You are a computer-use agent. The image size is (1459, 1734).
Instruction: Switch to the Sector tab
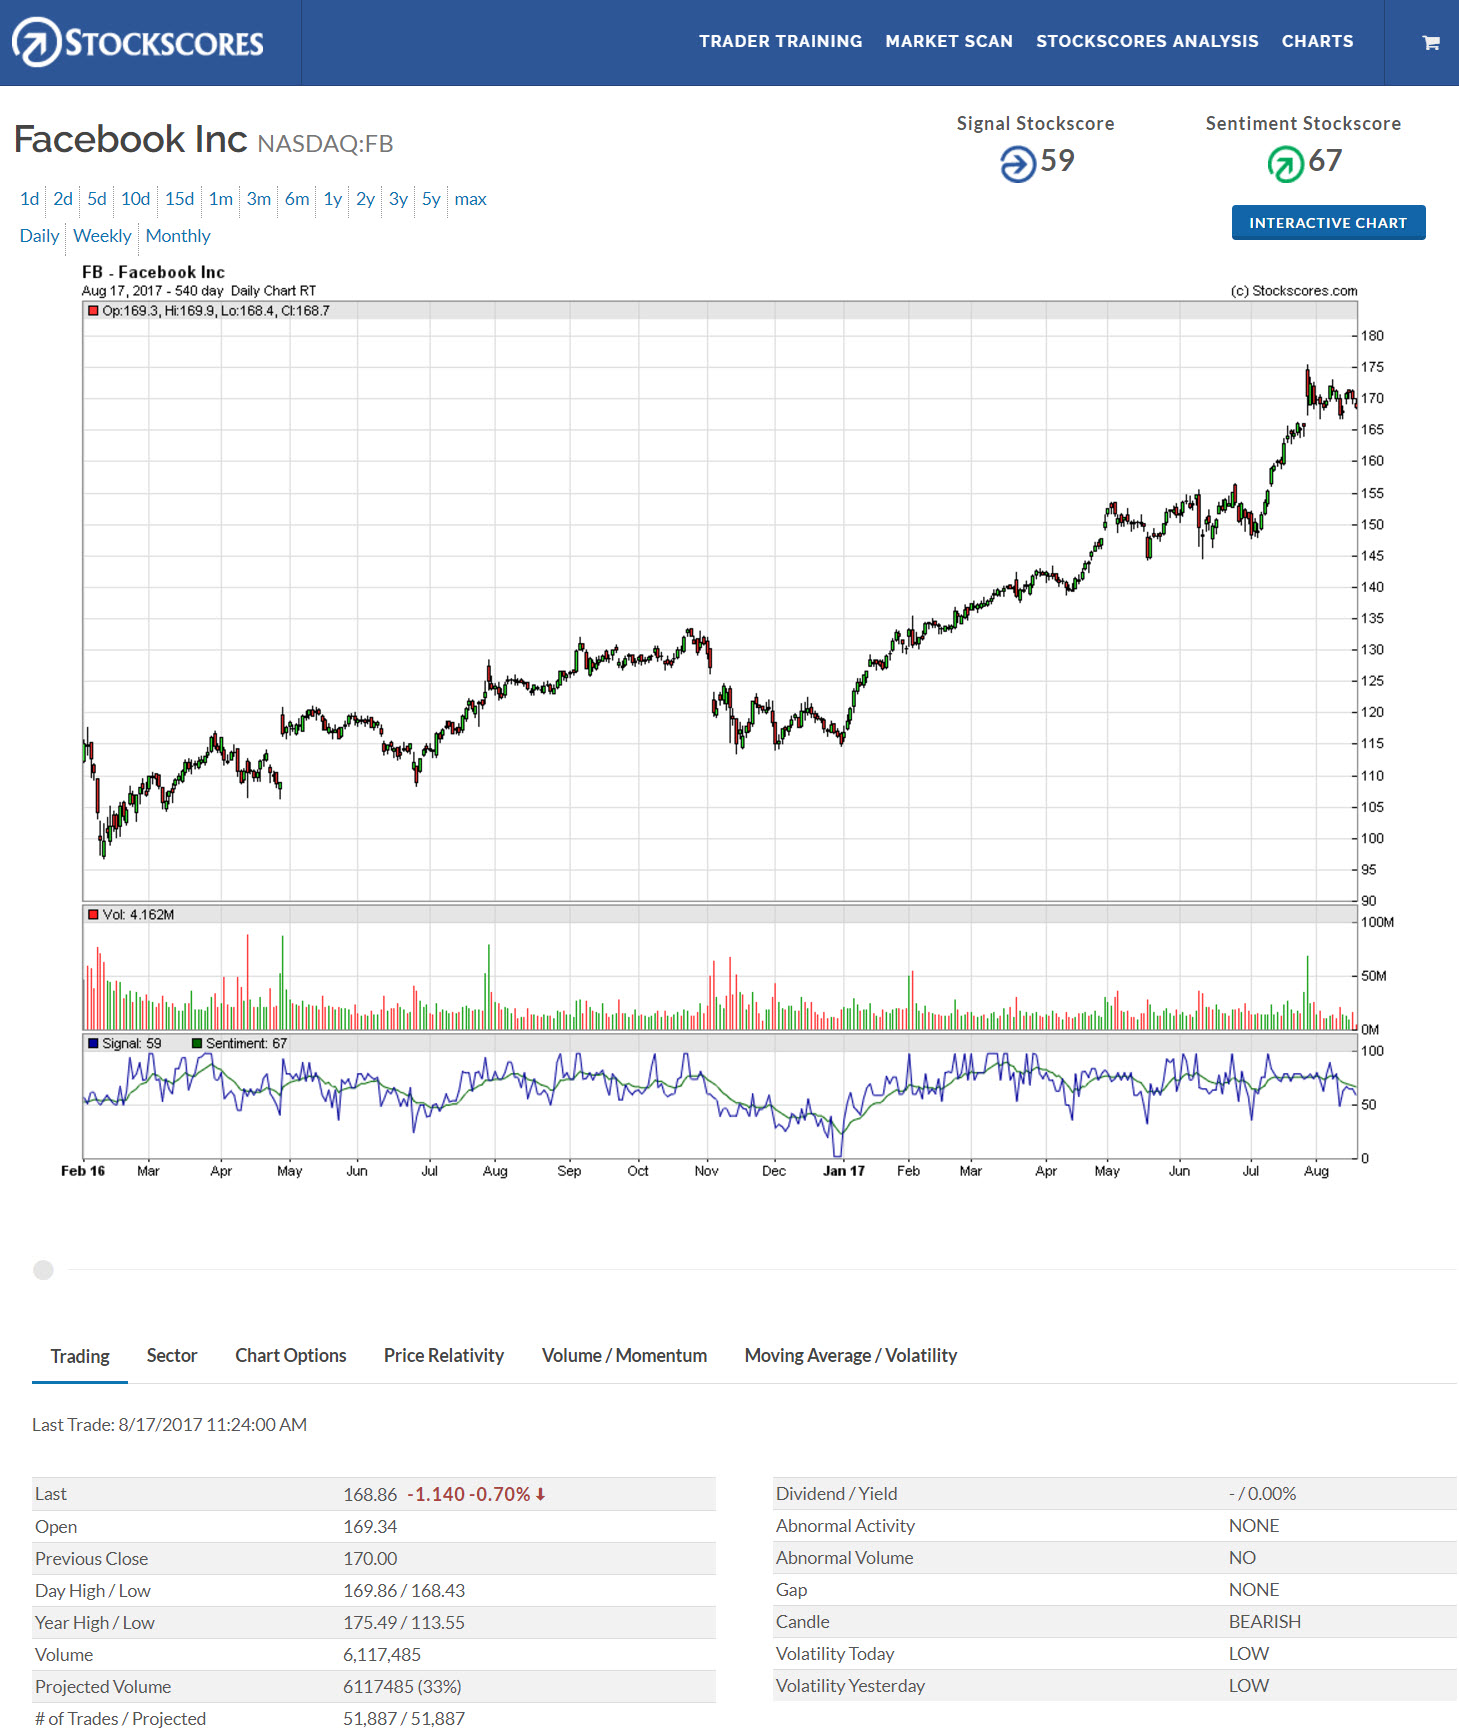pos(172,1355)
